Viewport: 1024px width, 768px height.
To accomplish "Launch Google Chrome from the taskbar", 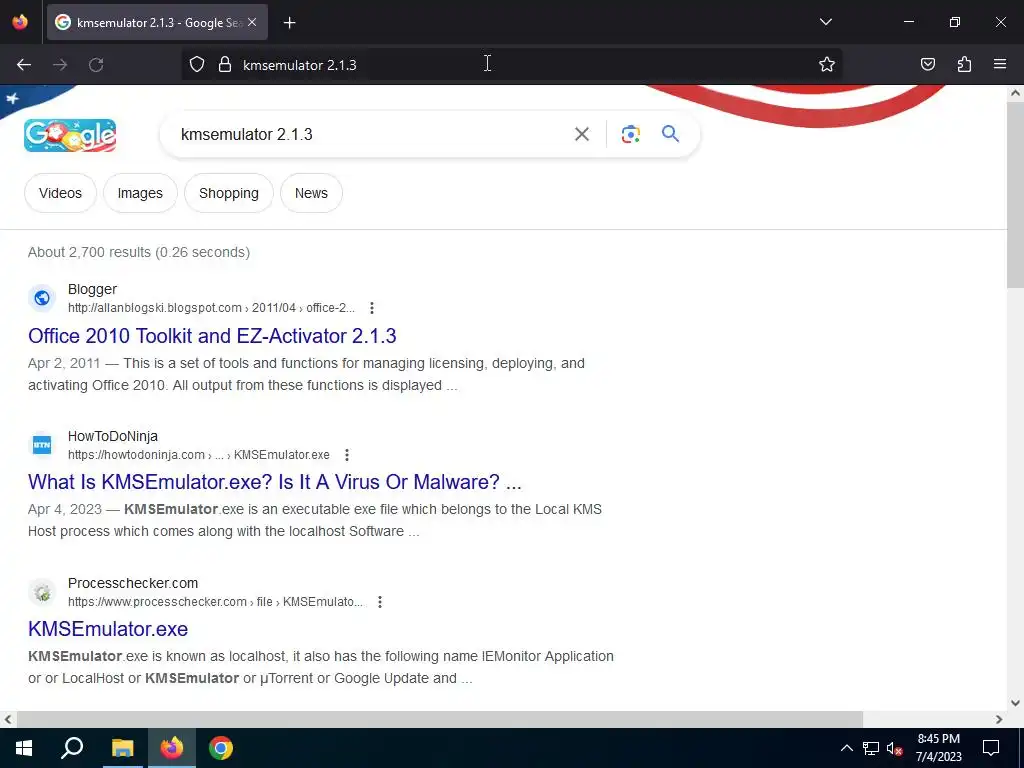I will point(221,748).
